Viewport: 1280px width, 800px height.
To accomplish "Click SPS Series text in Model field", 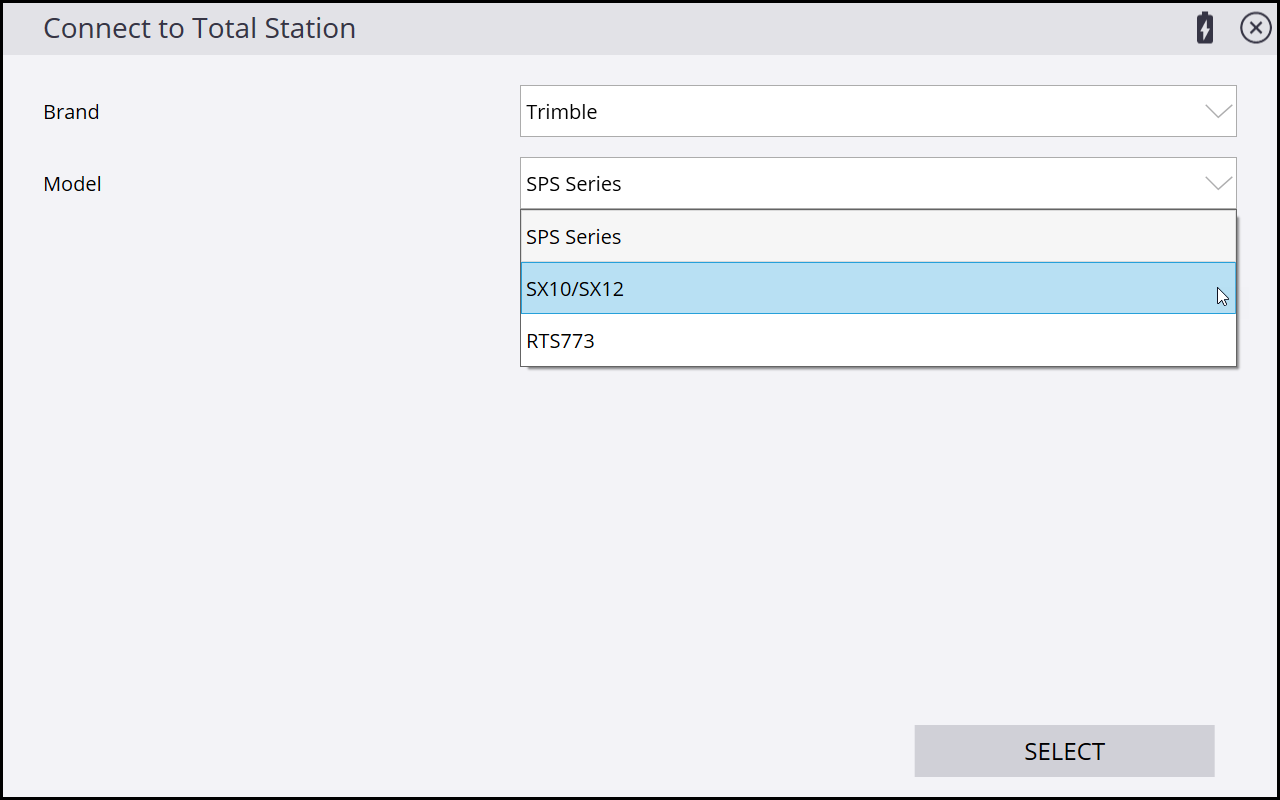I will 574,184.
